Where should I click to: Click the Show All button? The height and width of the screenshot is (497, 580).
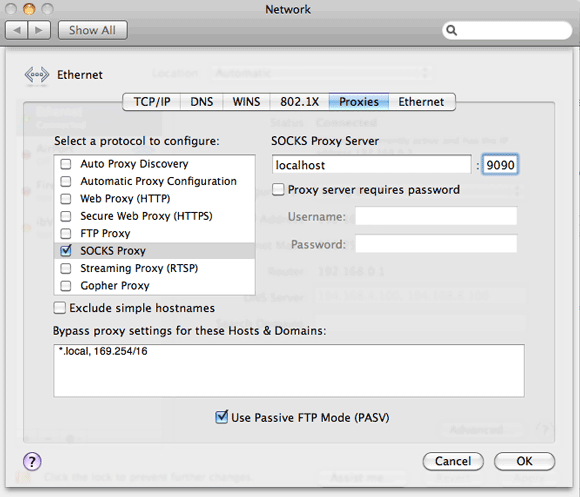click(92, 30)
